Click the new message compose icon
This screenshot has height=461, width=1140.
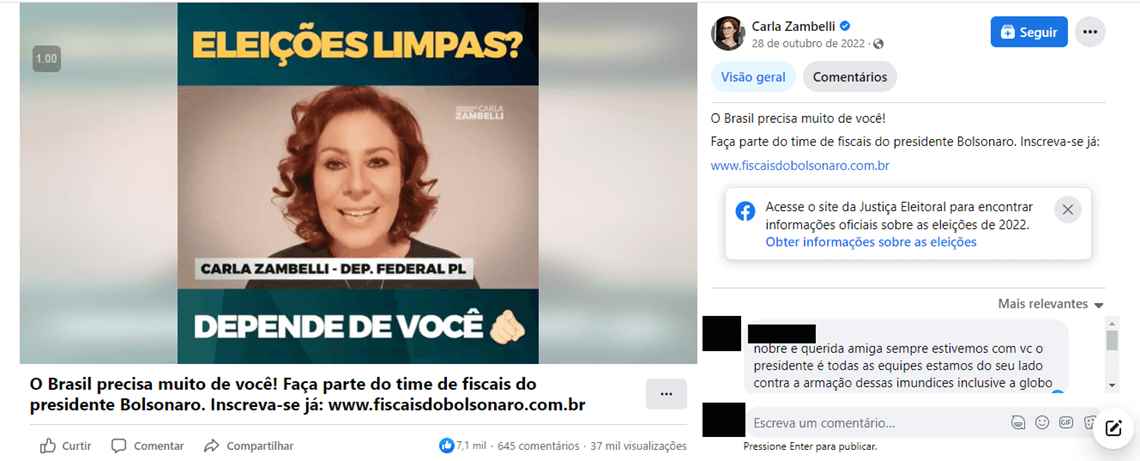coord(1113,428)
